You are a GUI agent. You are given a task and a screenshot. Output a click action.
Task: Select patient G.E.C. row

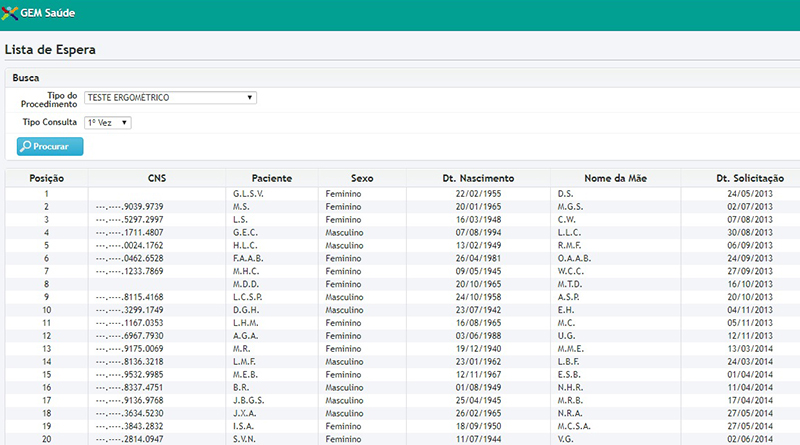coord(245,233)
